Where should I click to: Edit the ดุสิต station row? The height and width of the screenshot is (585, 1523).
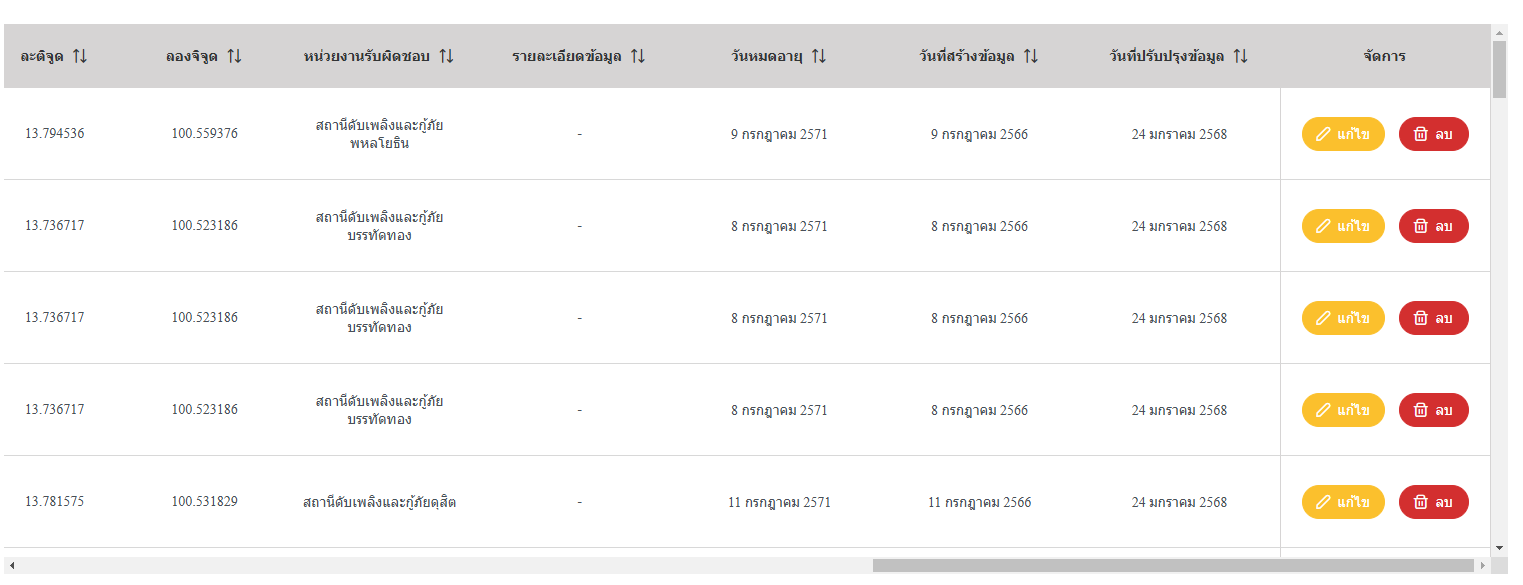[x=1343, y=502]
